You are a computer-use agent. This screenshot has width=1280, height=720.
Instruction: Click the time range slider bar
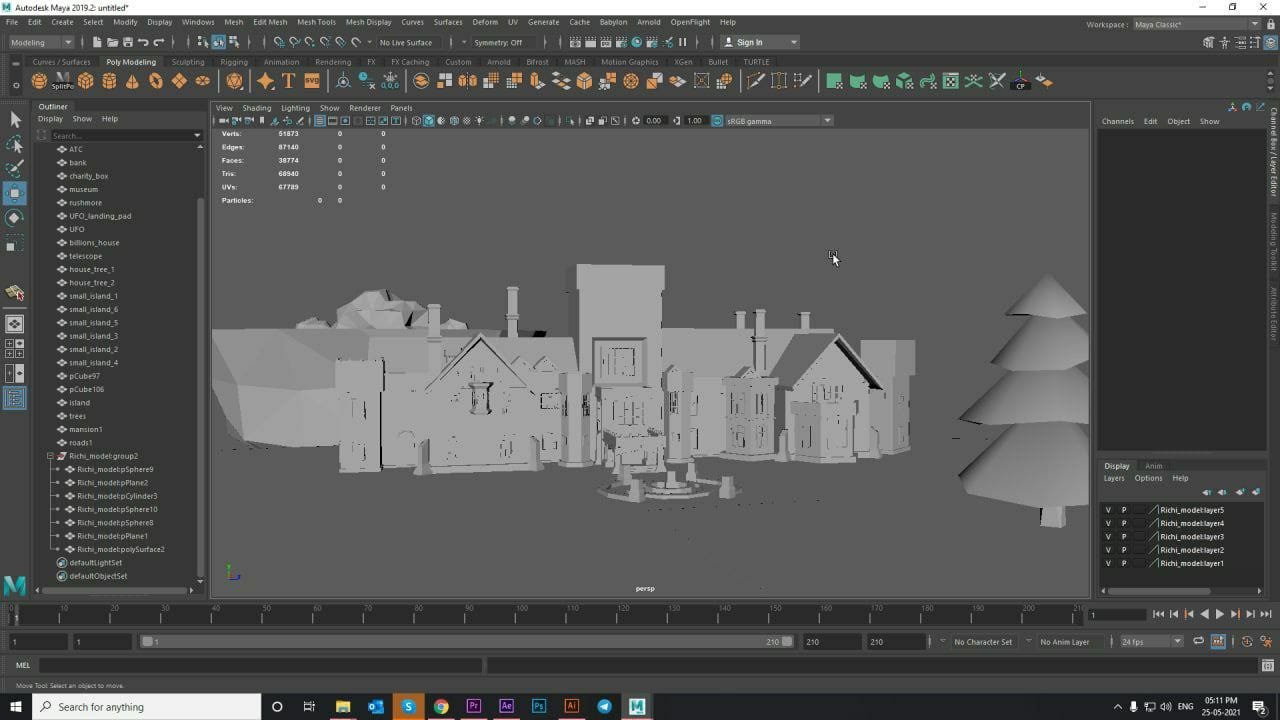click(x=465, y=642)
